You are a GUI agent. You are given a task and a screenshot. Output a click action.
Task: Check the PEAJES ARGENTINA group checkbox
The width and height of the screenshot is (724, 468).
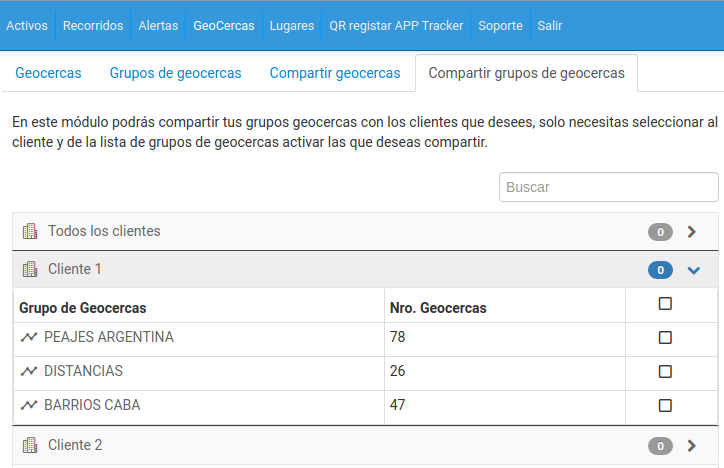665,337
